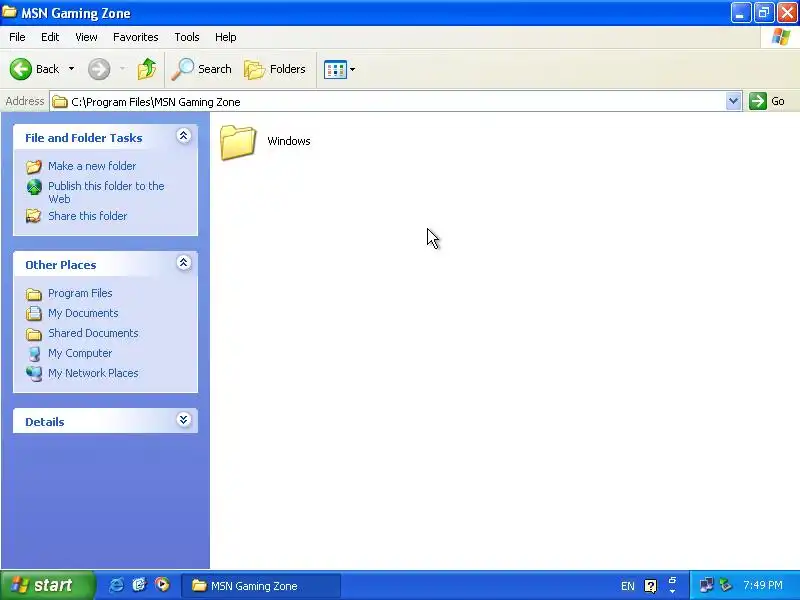Close the MSN Gaming Zone window
The height and width of the screenshot is (600, 800).
[787, 13]
